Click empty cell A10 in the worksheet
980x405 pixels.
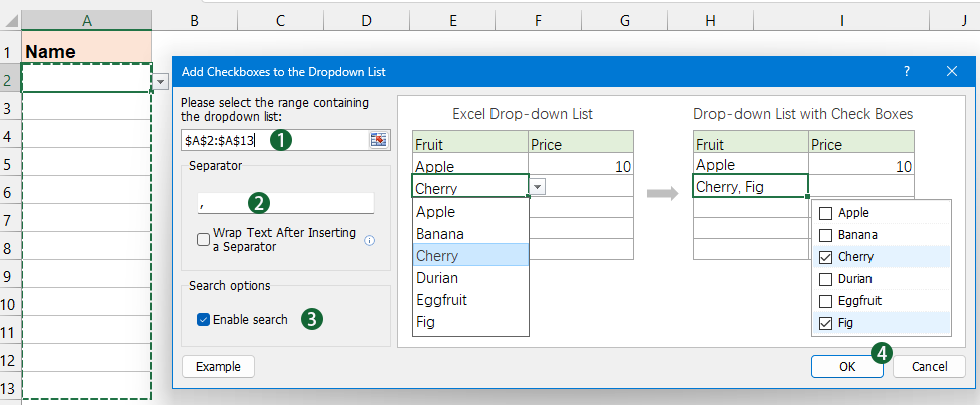(x=86, y=304)
